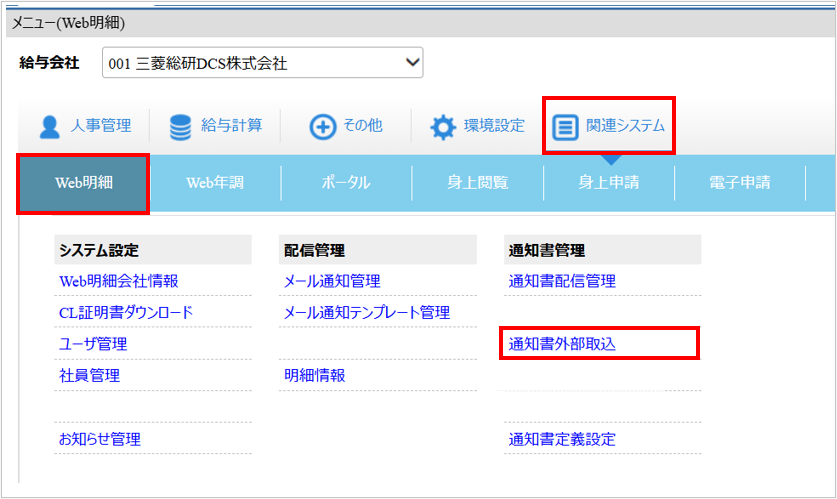
Task: Click the システム設定 section header
Action: [x=153, y=250]
